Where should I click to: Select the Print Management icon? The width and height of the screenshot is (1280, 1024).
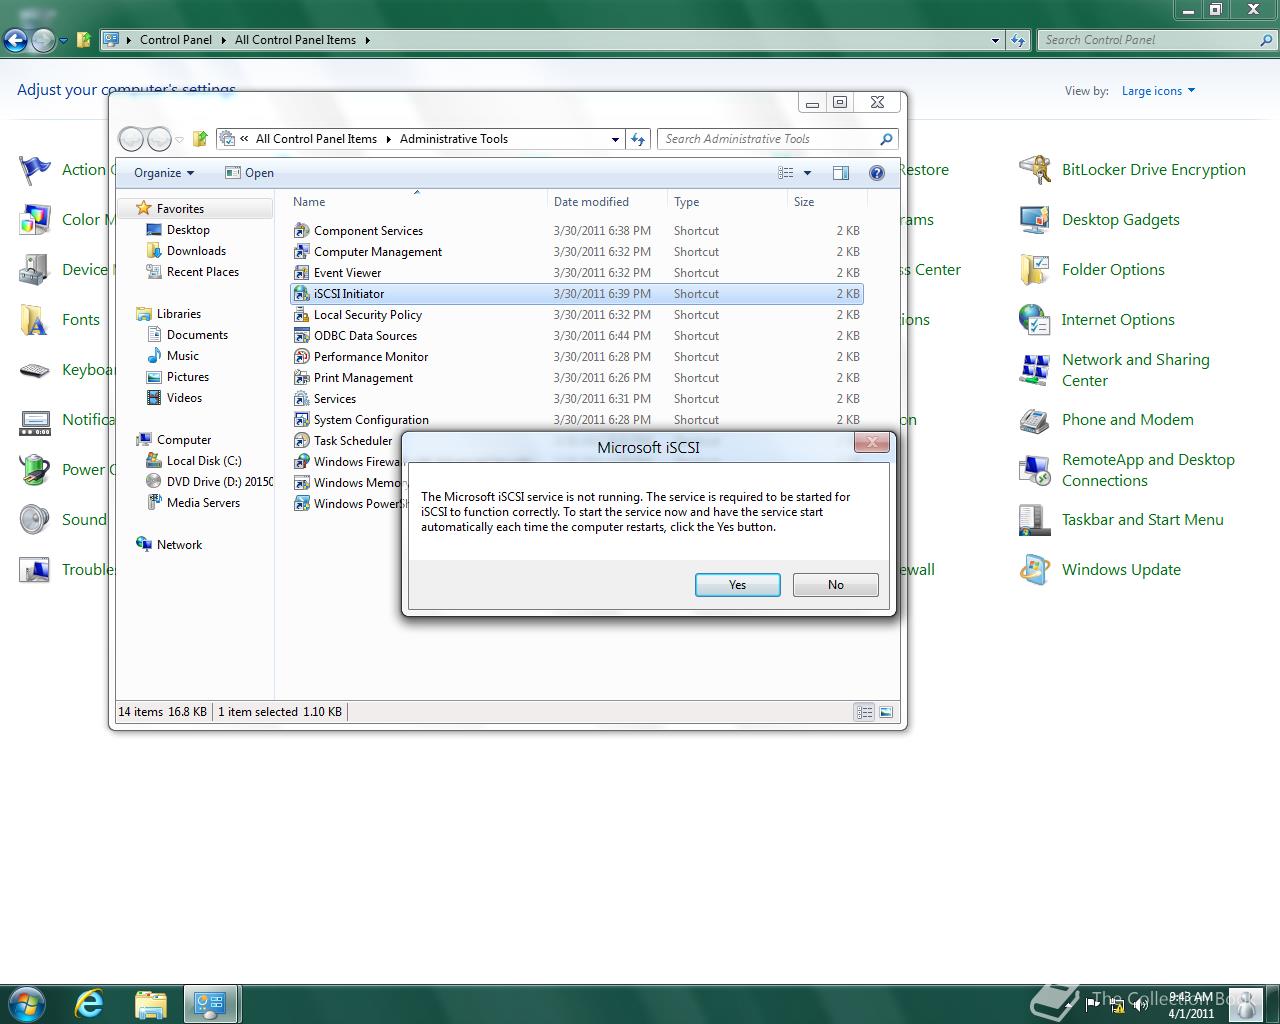coord(302,378)
